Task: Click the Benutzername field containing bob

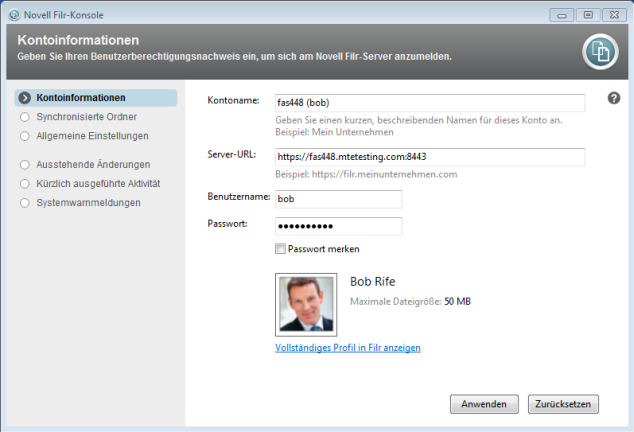Action: click(x=338, y=199)
